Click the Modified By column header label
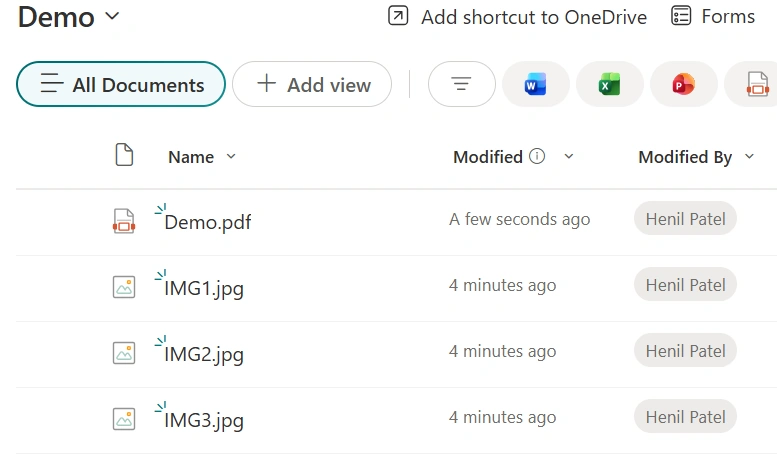777x460 pixels. [x=685, y=157]
